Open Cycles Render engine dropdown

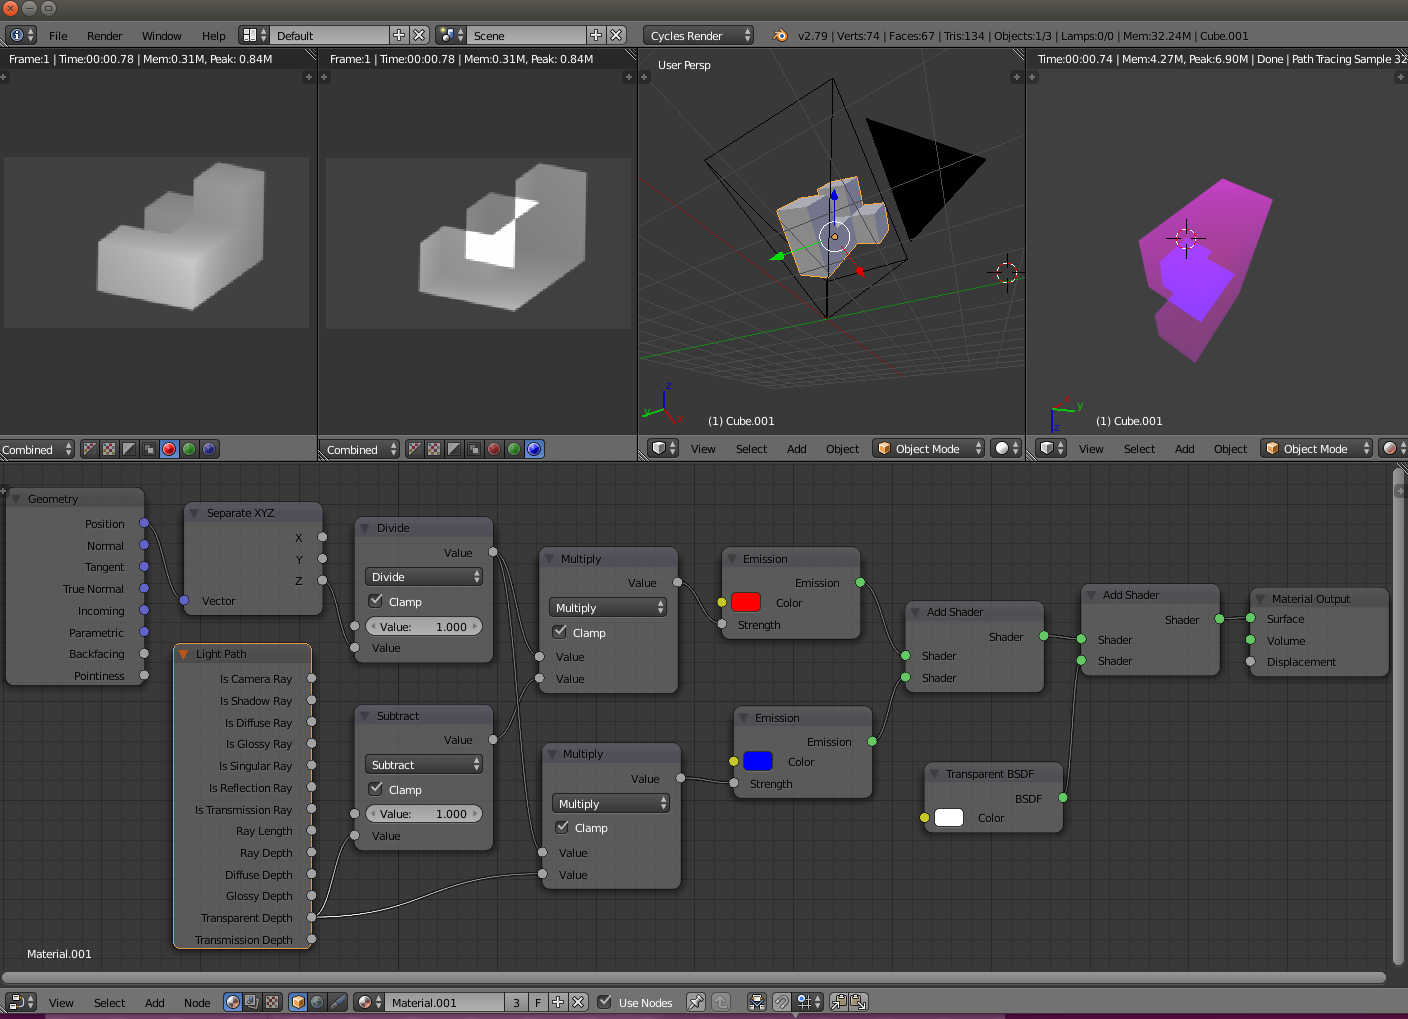tap(698, 35)
